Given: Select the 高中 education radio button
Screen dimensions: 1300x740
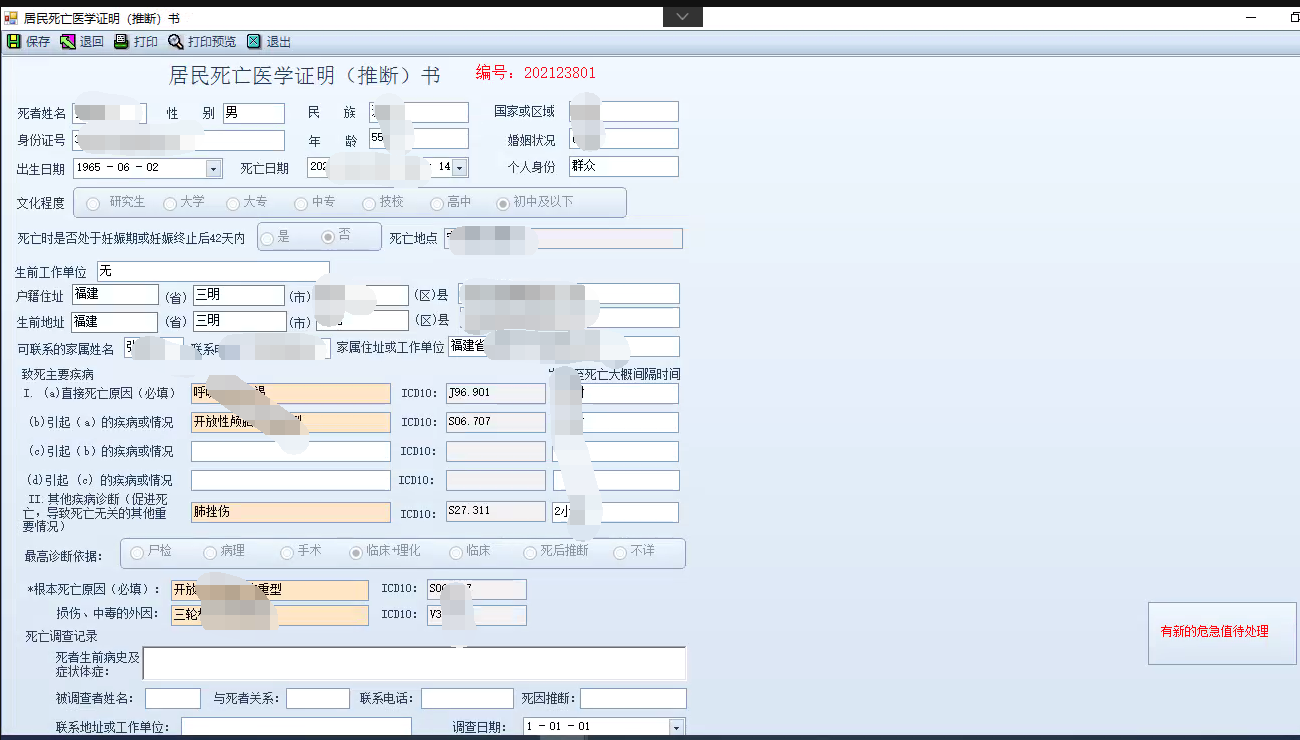Looking at the screenshot, I should [437, 203].
